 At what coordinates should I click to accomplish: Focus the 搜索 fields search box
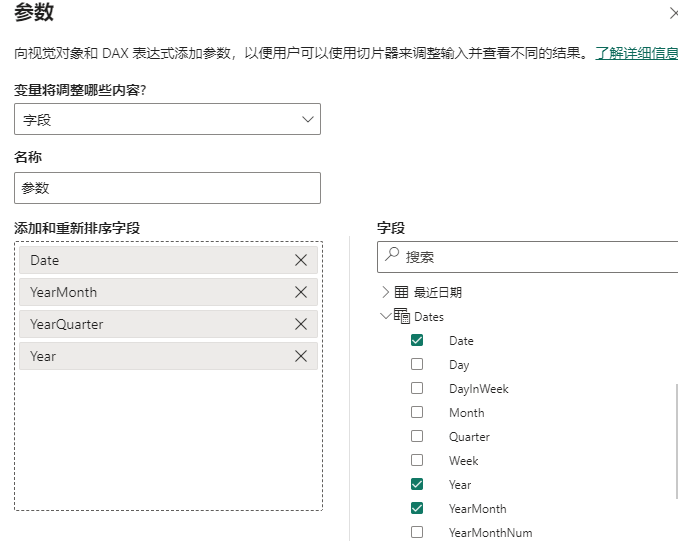(528, 257)
